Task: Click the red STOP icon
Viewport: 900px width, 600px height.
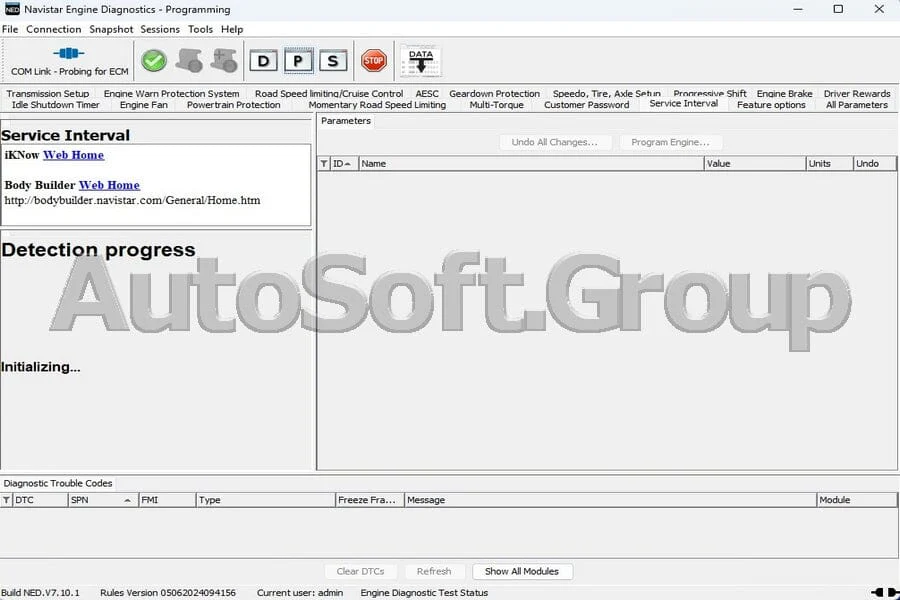Action: coord(374,60)
